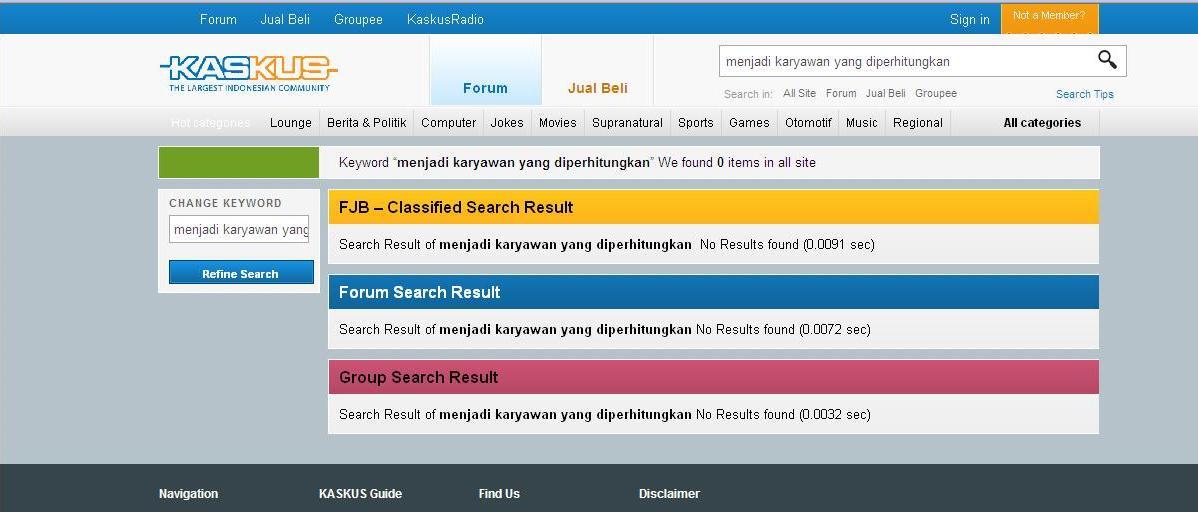Screen dimensions: 1198x512
Task: Select the Forum header tab
Action: pos(485,70)
